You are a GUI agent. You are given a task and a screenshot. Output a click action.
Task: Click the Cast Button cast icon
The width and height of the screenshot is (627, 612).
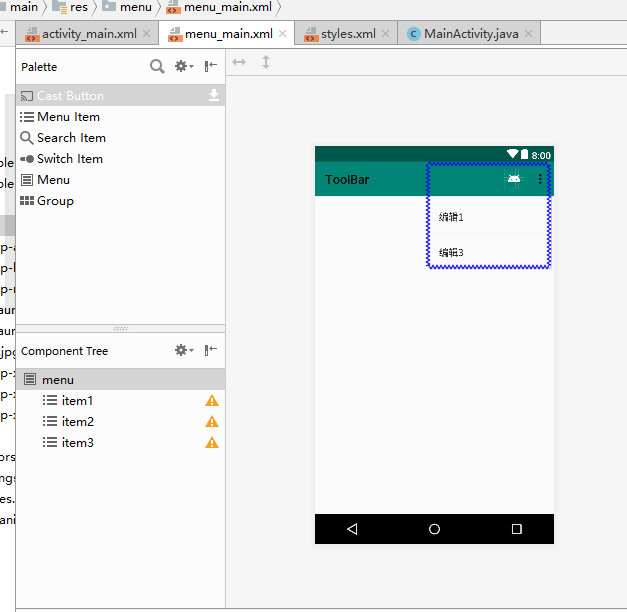tap(27, 96)
